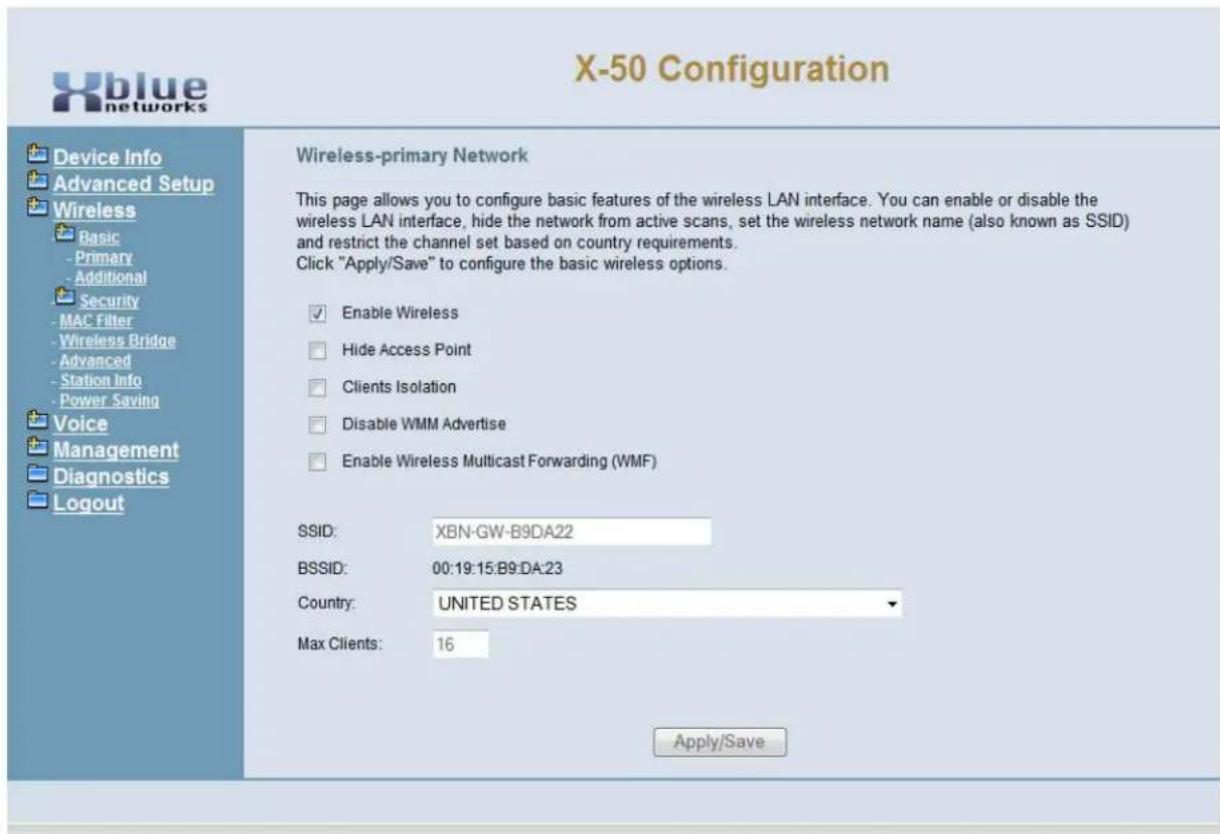Open the Advanced Setup menu

pyautogui.click(x=133, y=184)
